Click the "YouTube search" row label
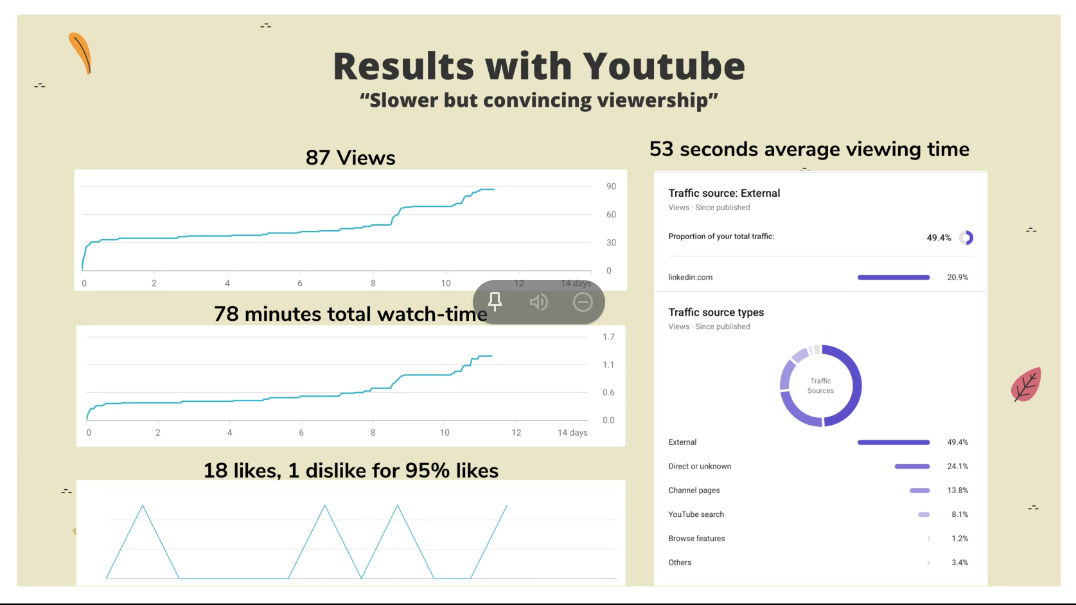The width and height of the screenshot is (1076, 605). (x=696, y=514)
